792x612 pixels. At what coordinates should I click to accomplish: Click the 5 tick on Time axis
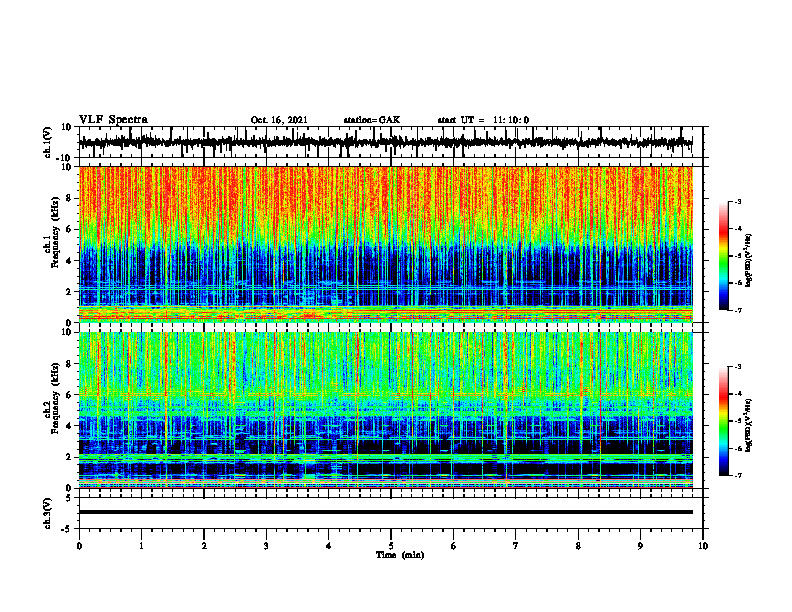coord(391,546)
